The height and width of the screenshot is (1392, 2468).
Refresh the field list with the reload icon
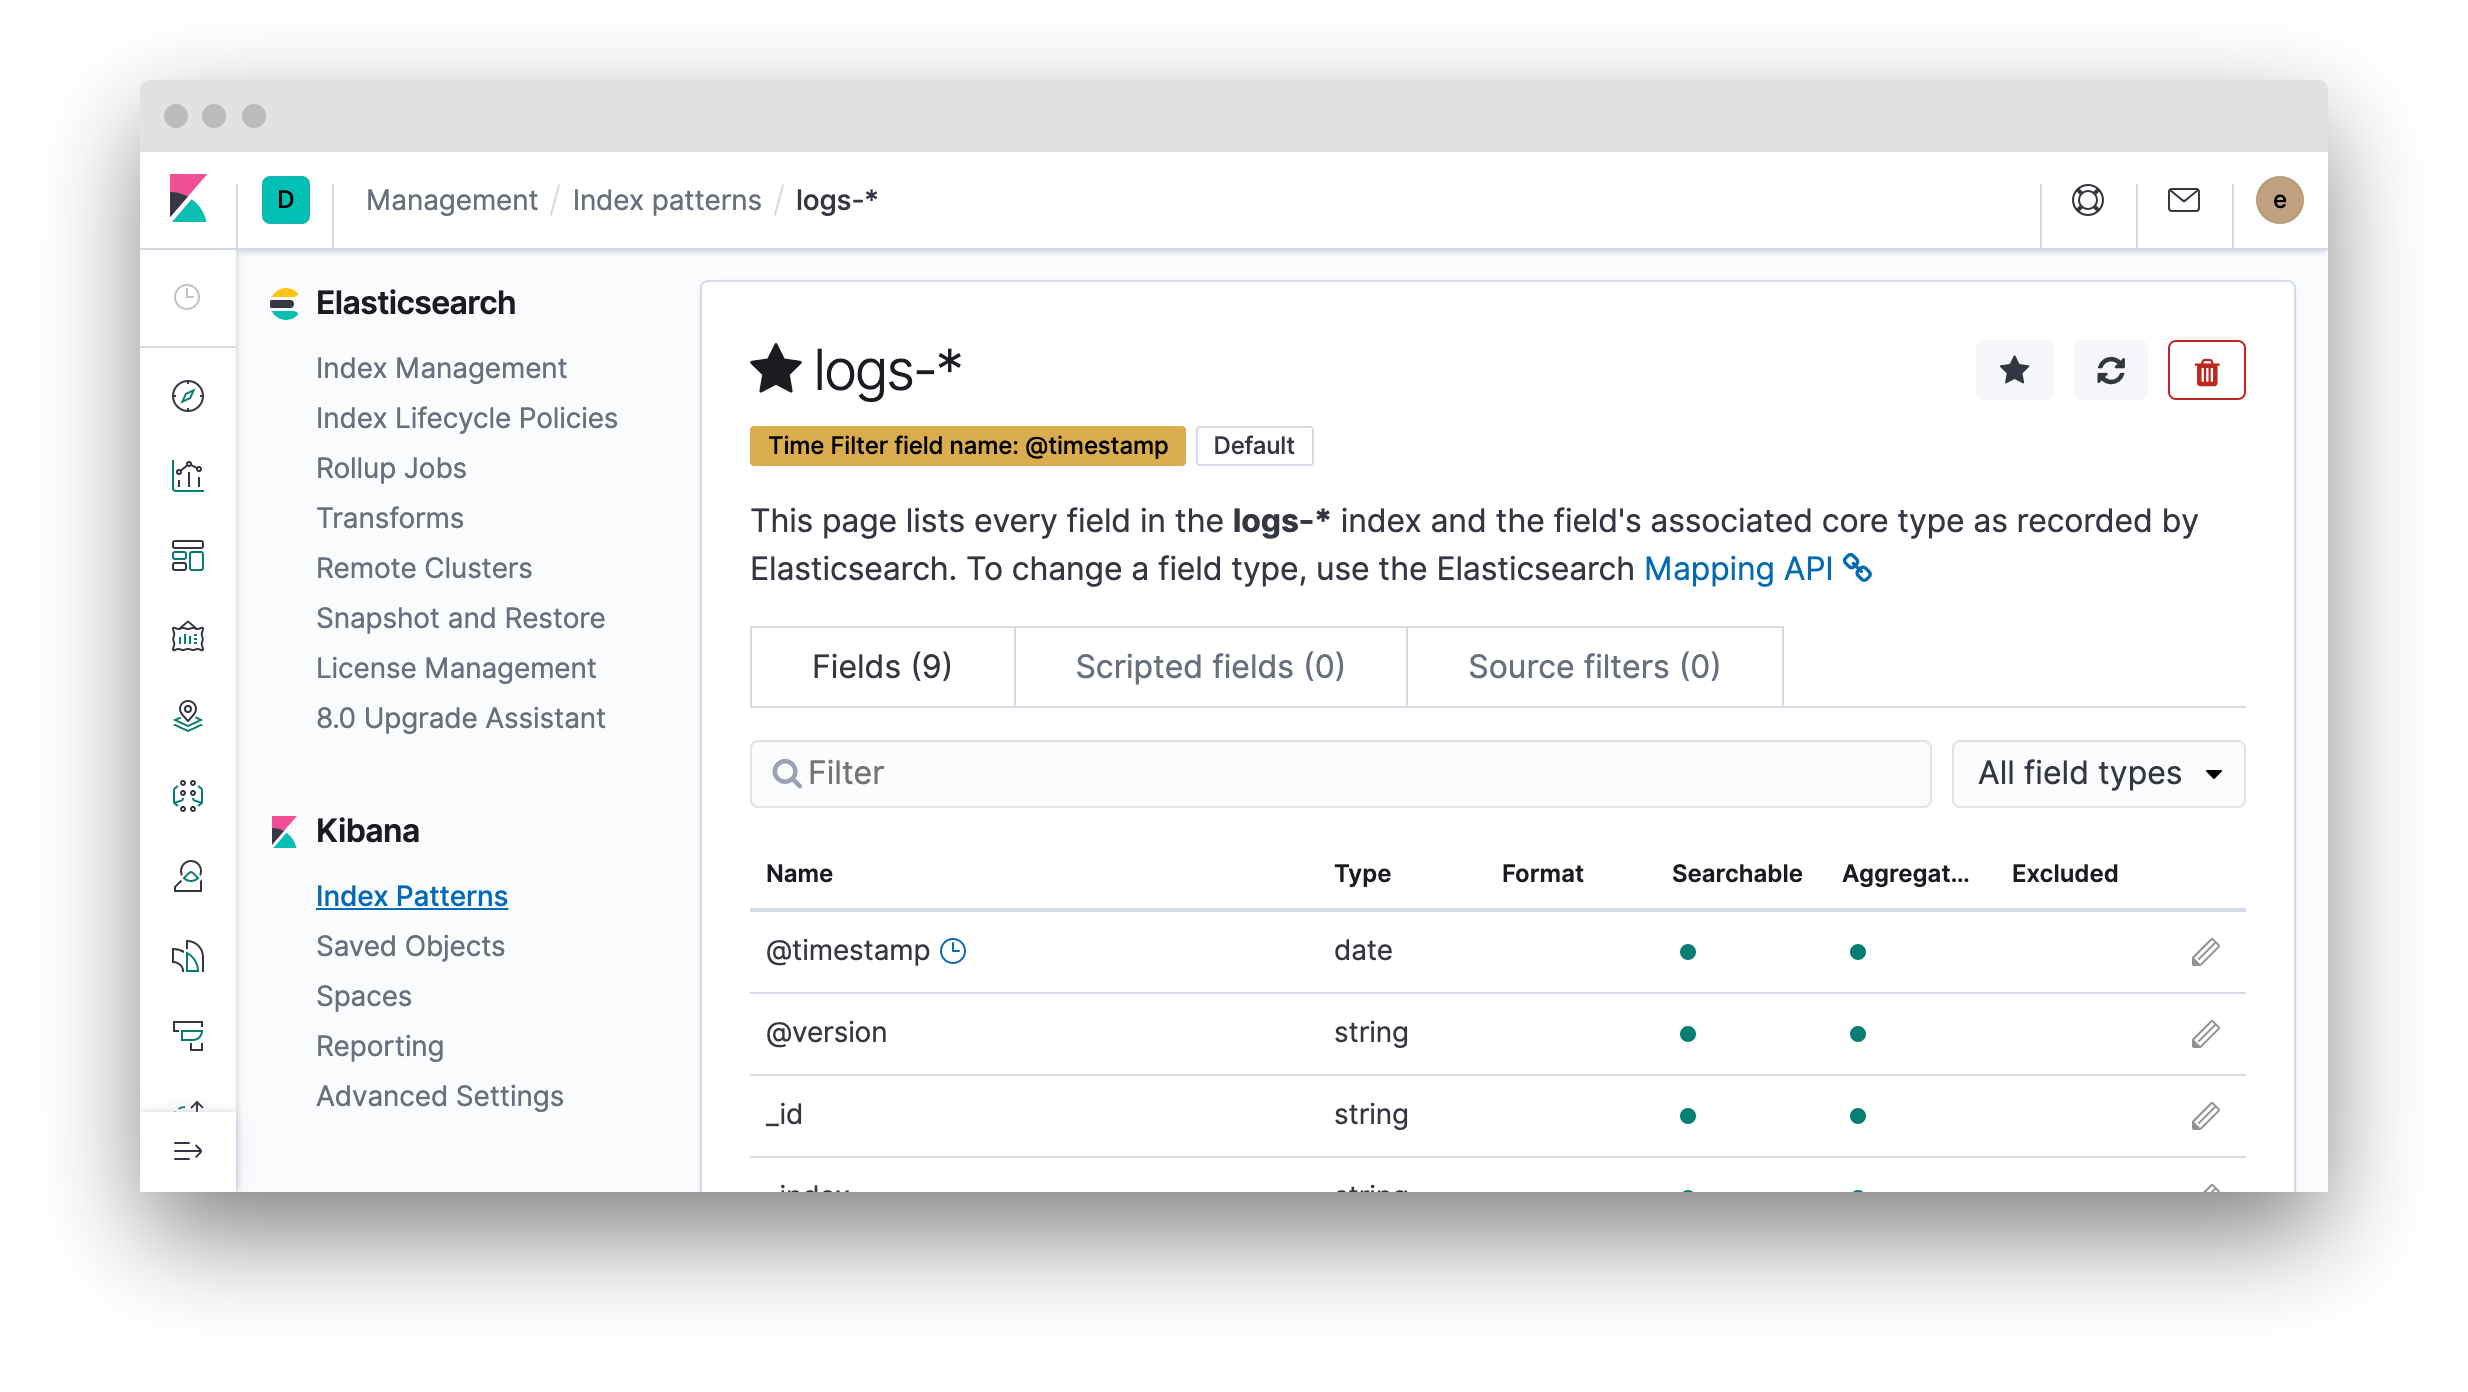pos(2110,371)
